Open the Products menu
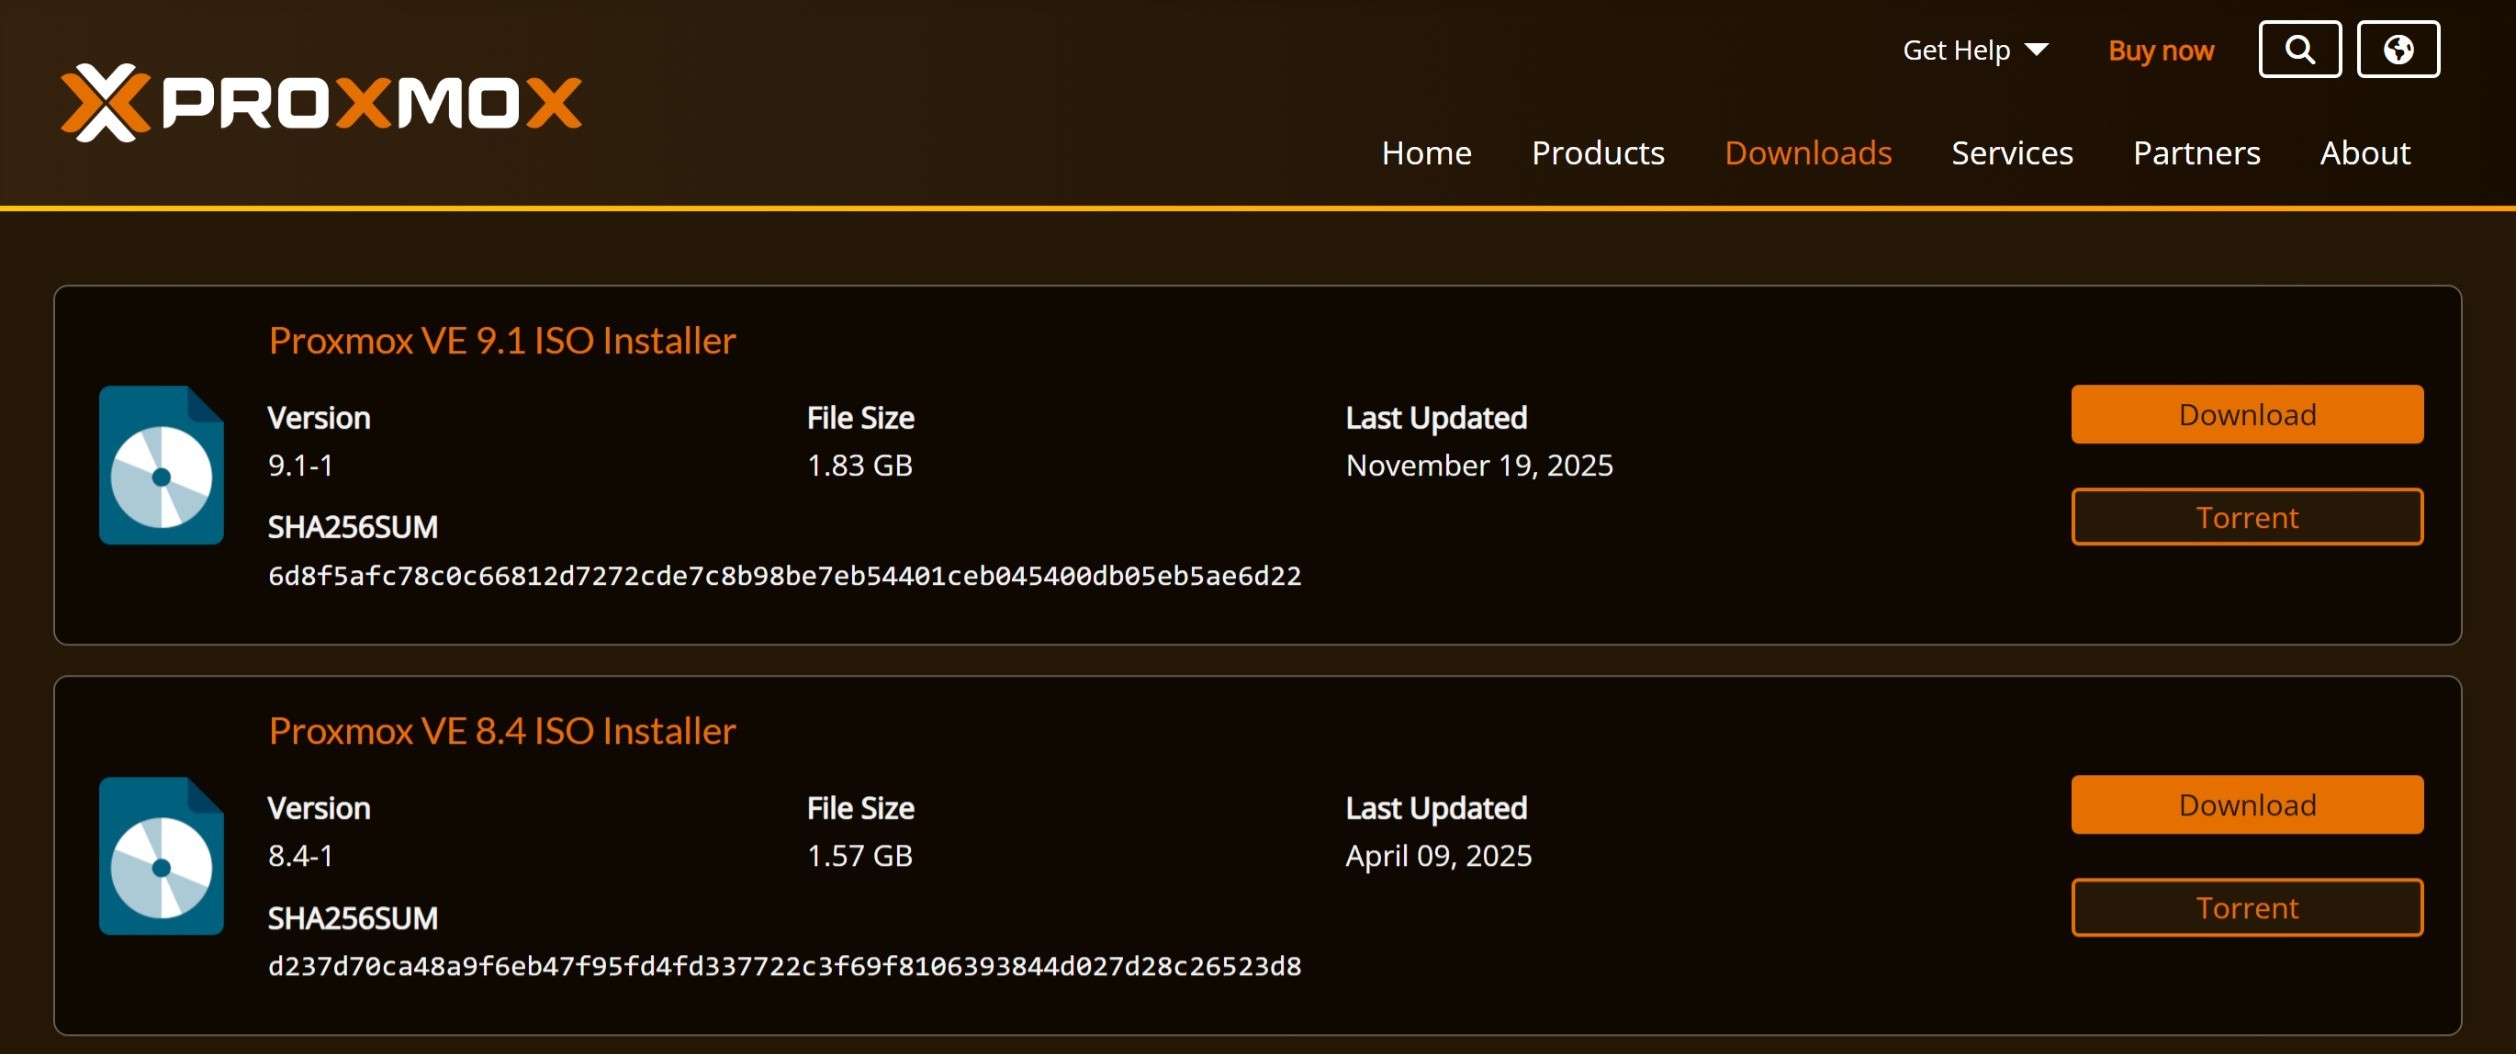The image size is (2516, 1054). 1598,153
